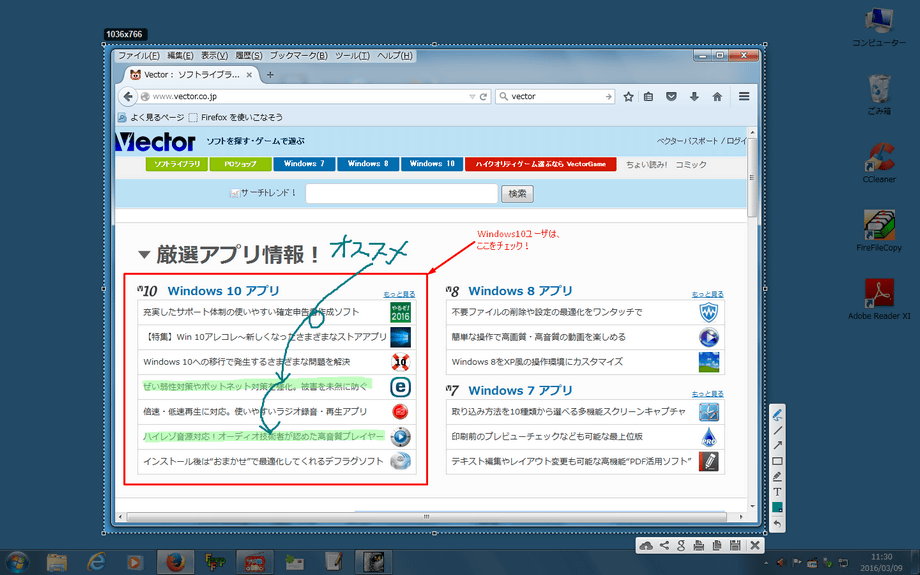920x575 pixels.
Task: Bookmark this page with the star
Action: pyautogui.click(x=628, y=97)
